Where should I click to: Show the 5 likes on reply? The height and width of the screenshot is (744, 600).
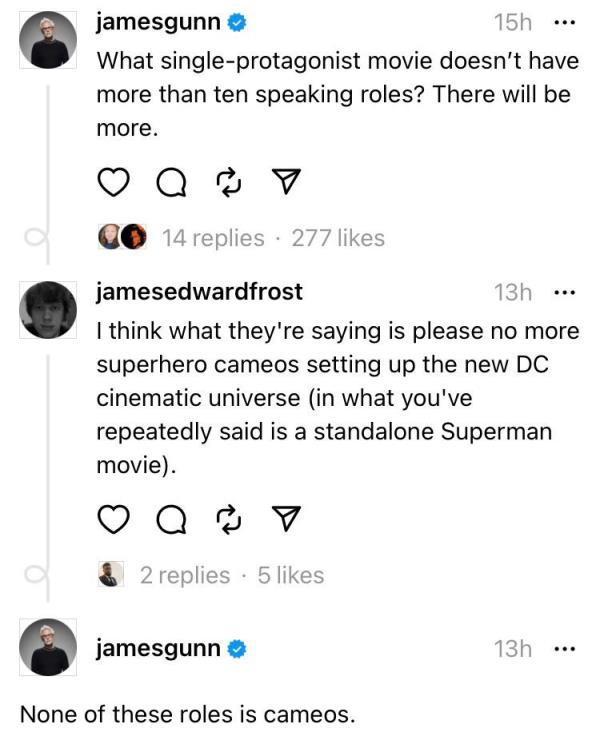pyautogui.click(x=291, y=575)
